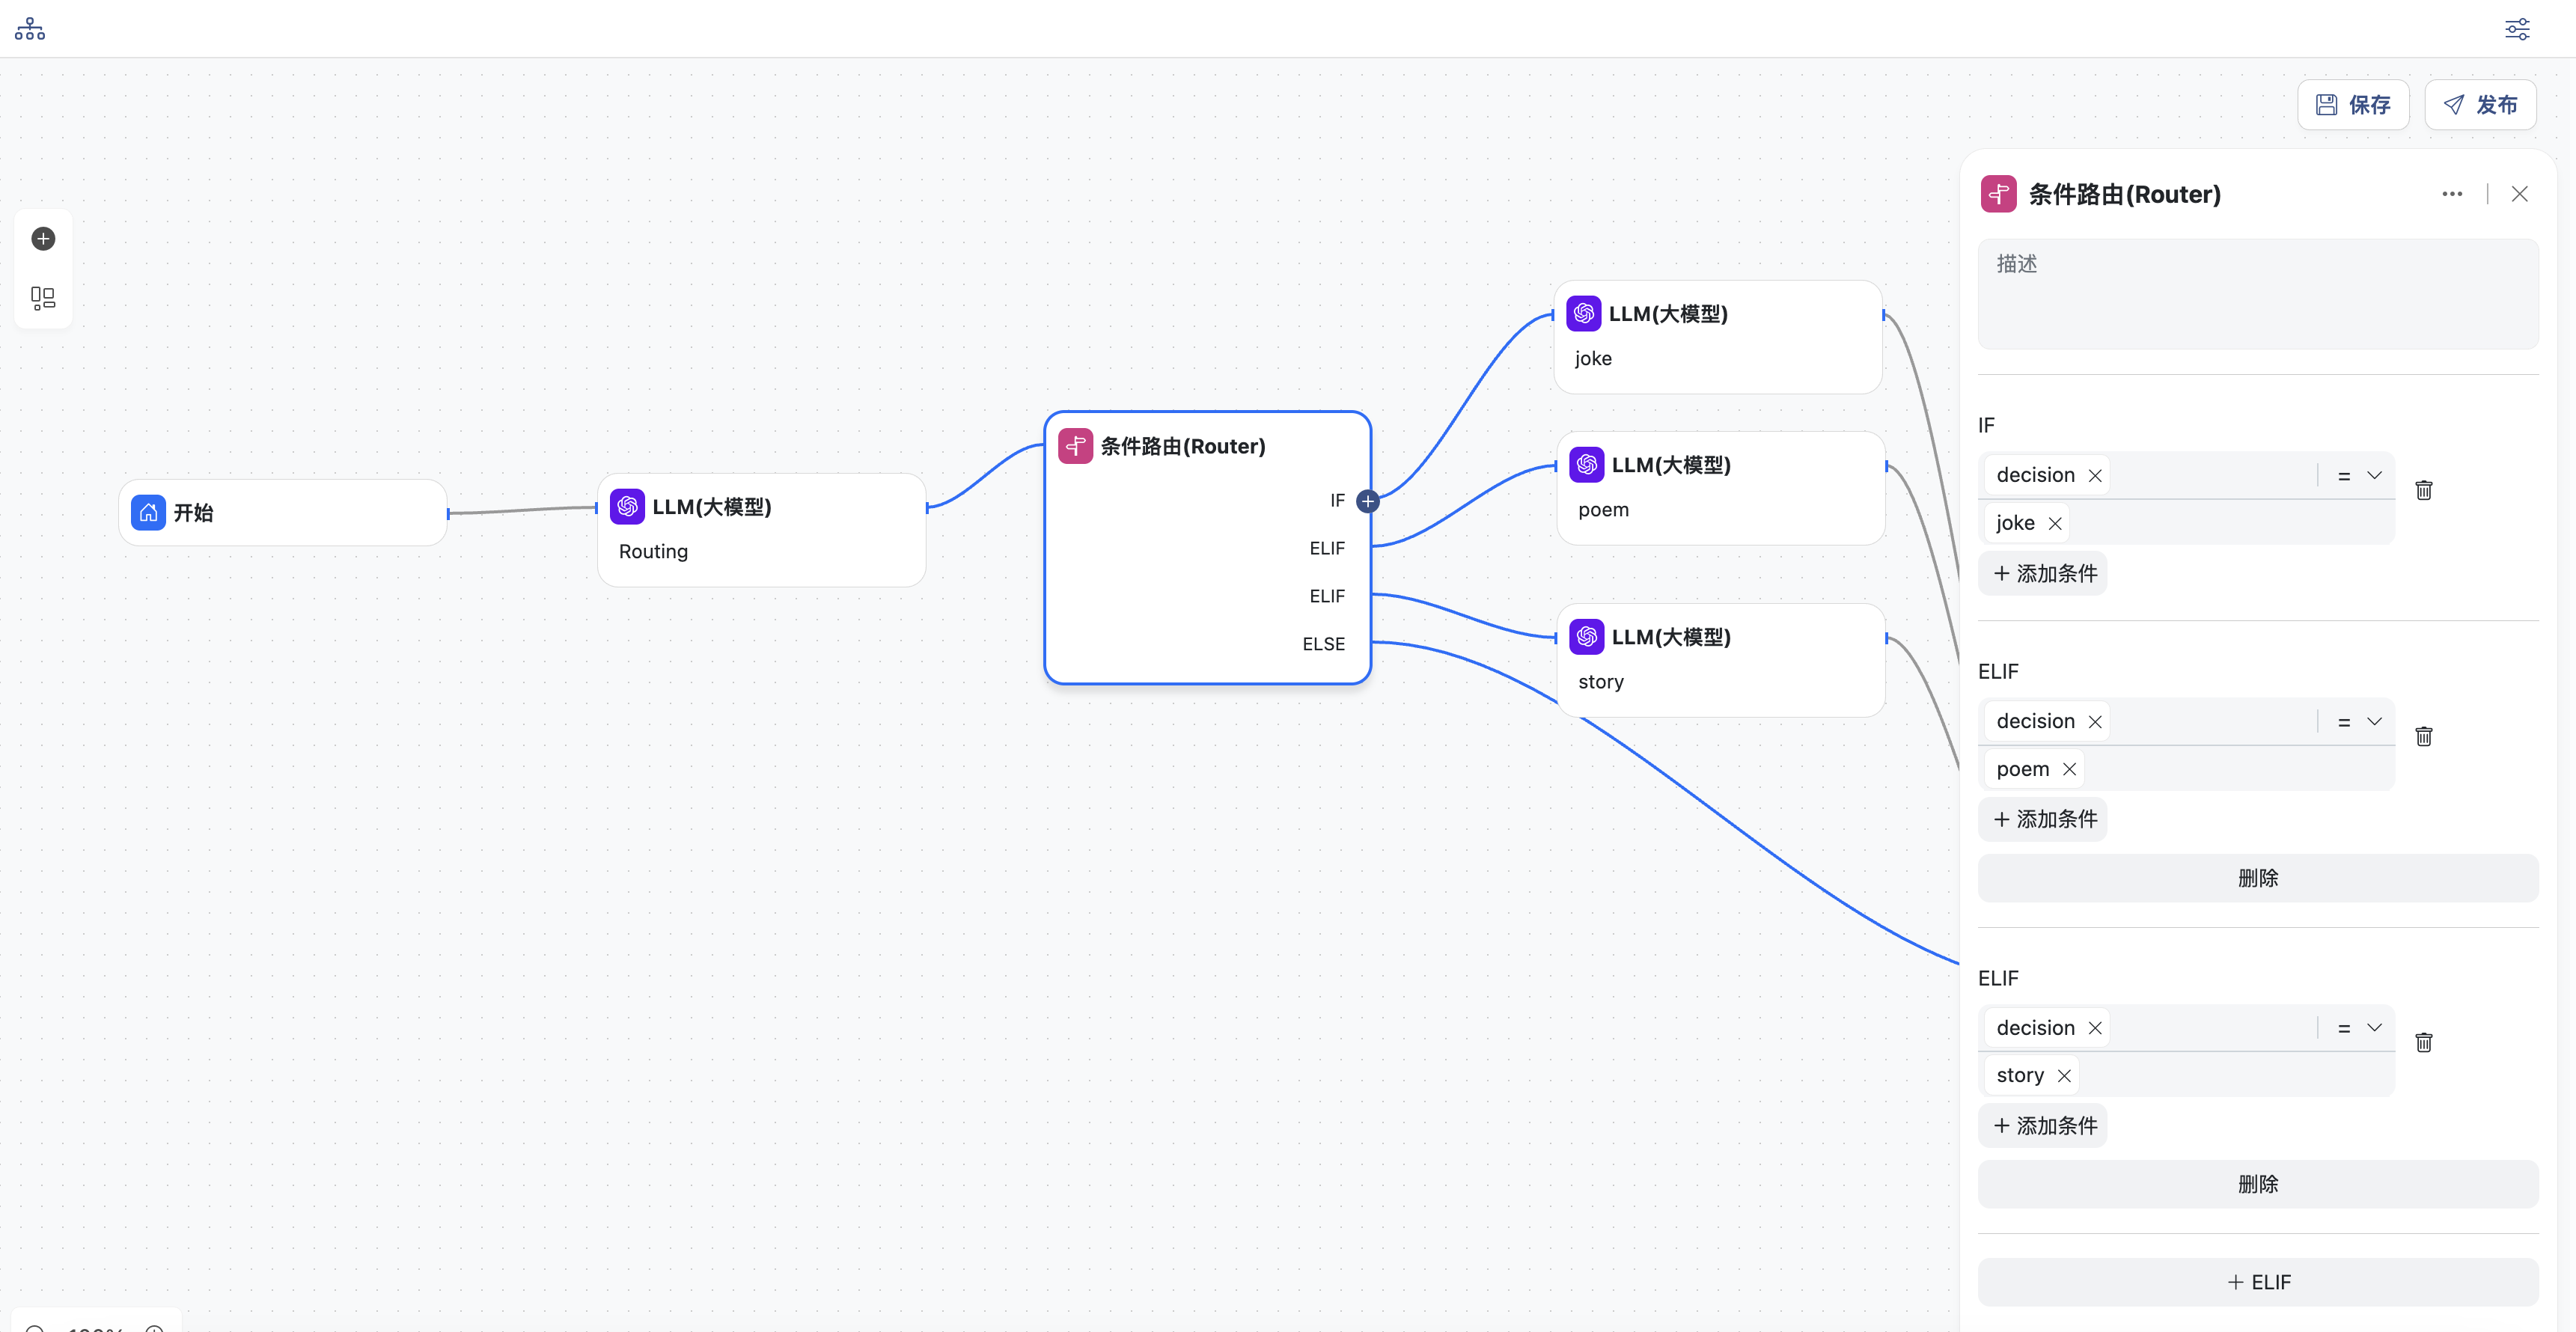Open the node layout panel icon
This screenshot has height=1332, width=2576.
(43, 298)
